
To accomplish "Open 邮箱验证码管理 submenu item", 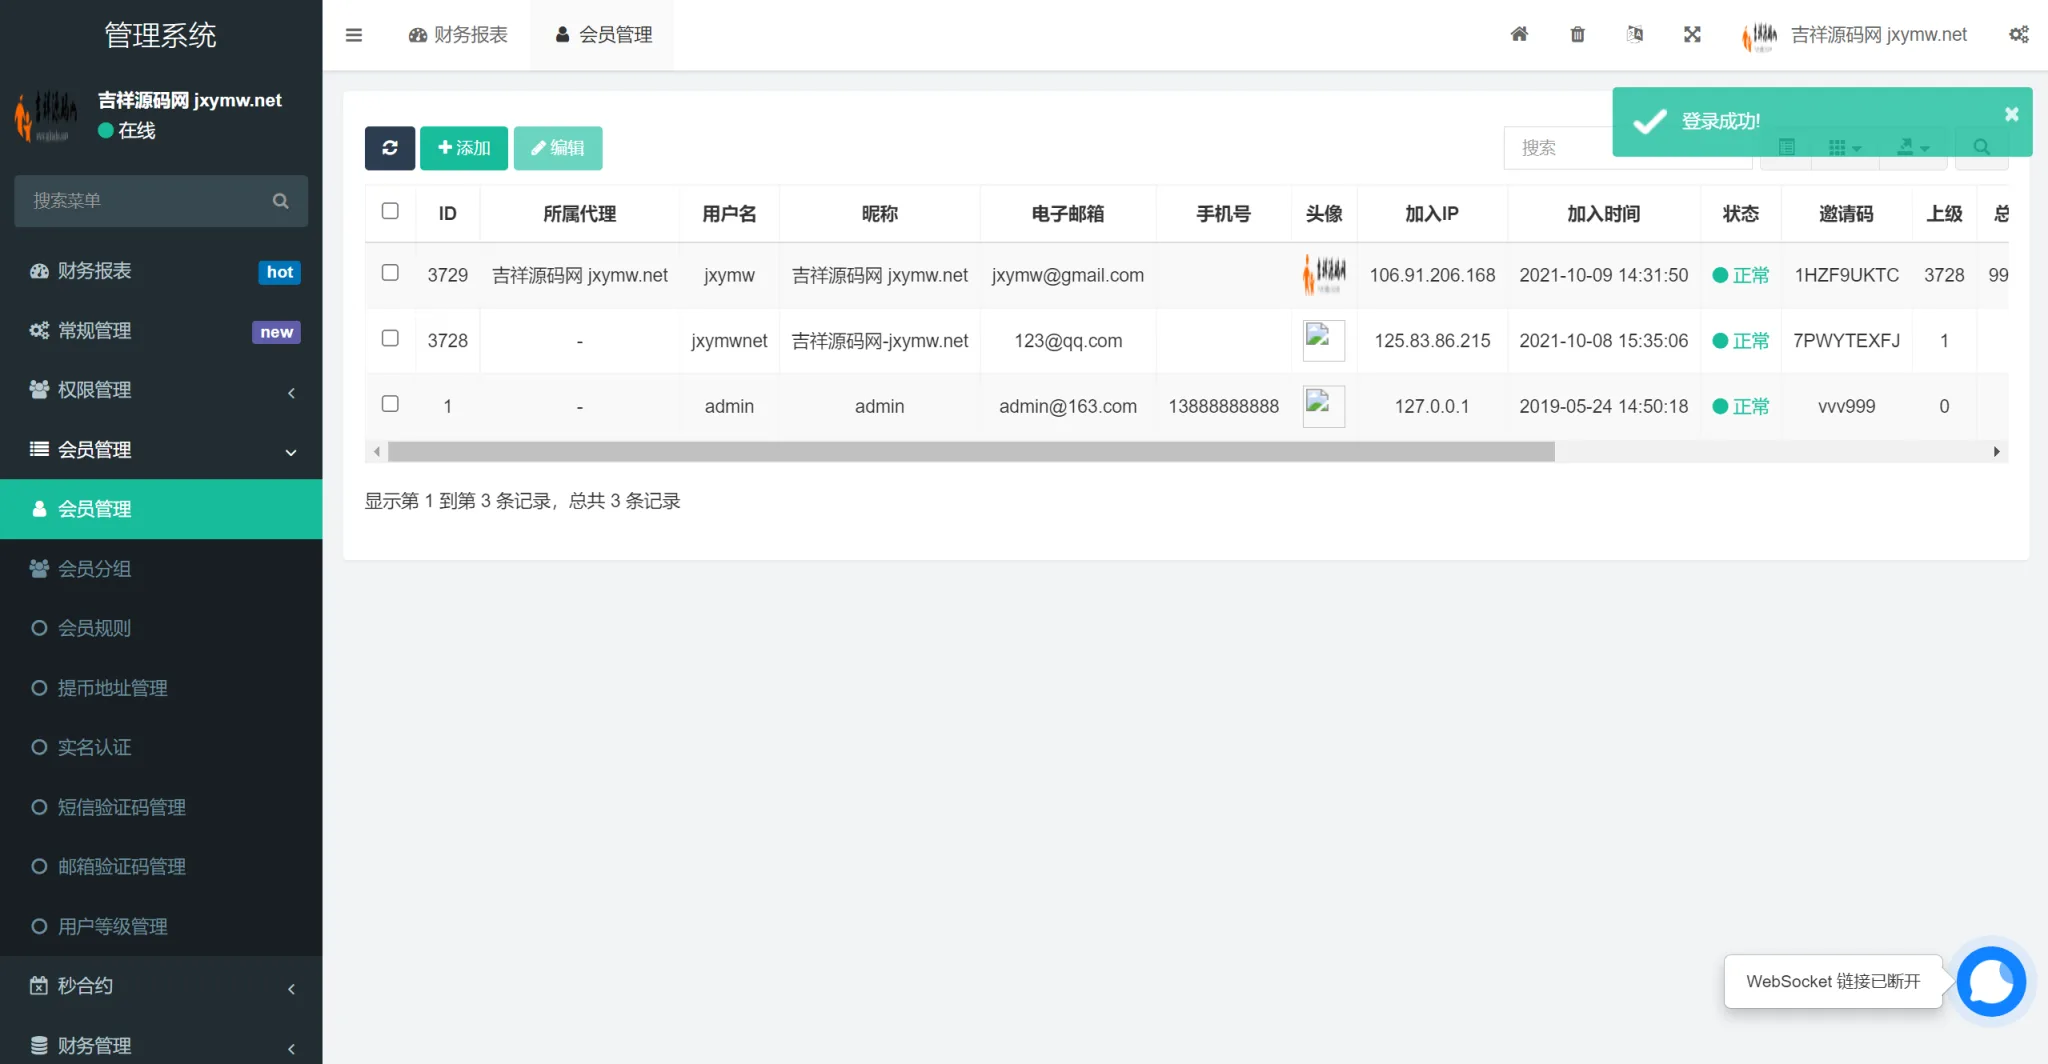I will (x=160, y=867).
